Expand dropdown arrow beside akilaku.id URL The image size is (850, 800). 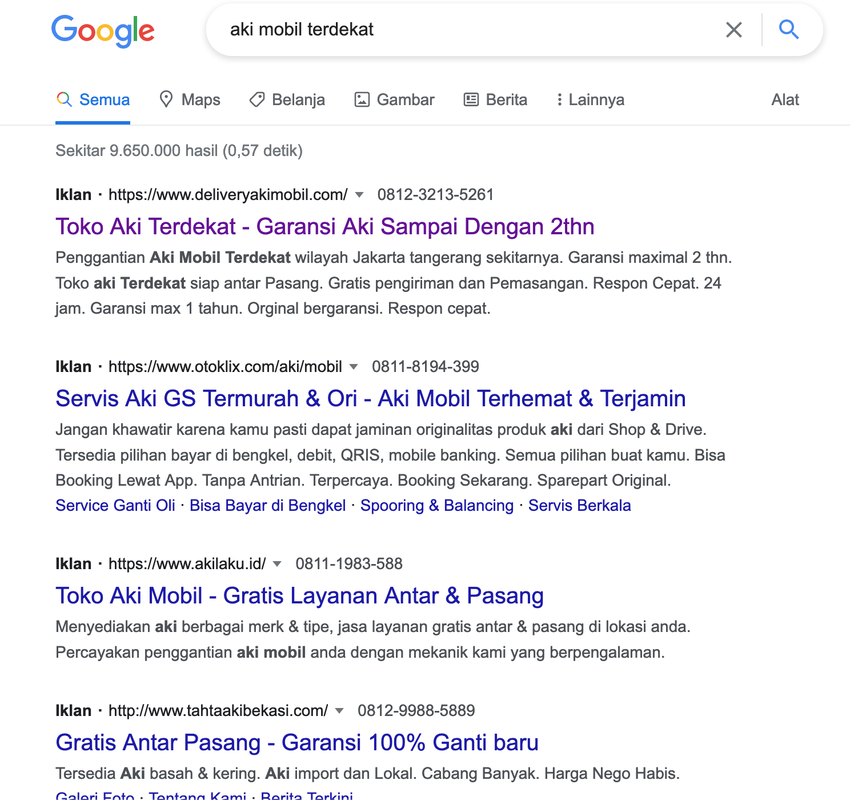[x=278, y=564]
